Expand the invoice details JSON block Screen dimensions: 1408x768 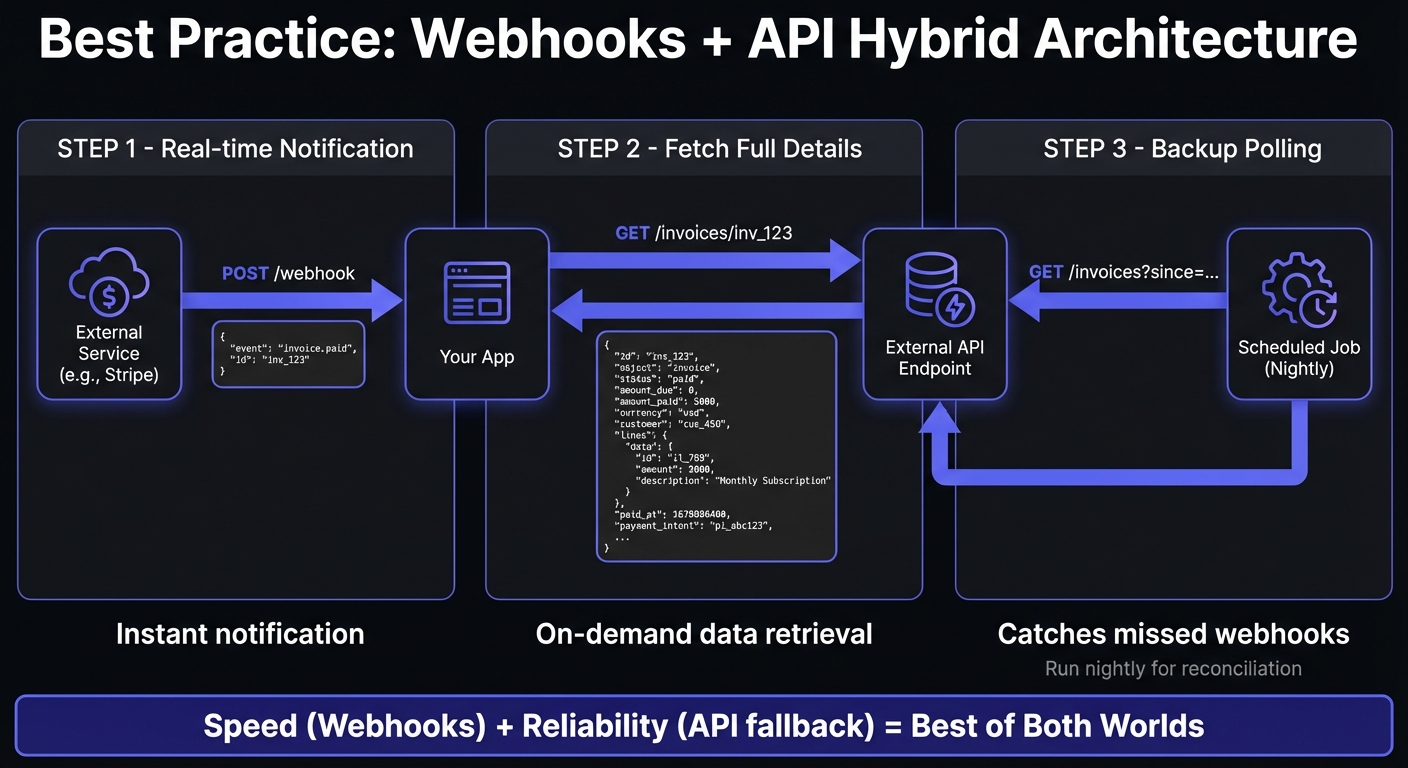pos(716,445)
